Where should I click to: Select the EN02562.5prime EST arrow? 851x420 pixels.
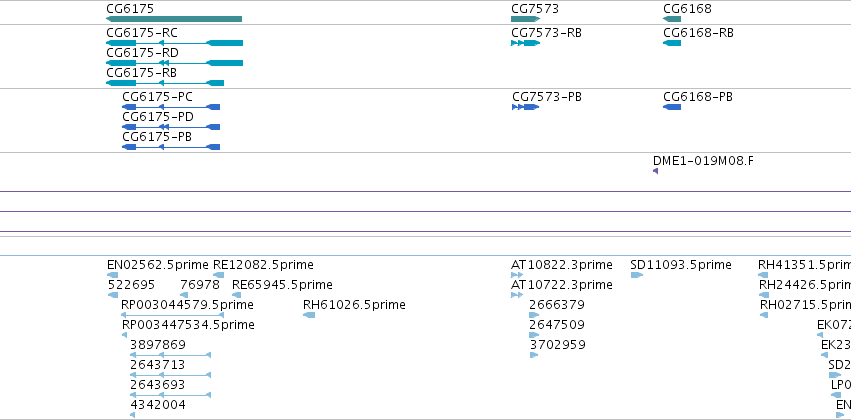point(112,275)
